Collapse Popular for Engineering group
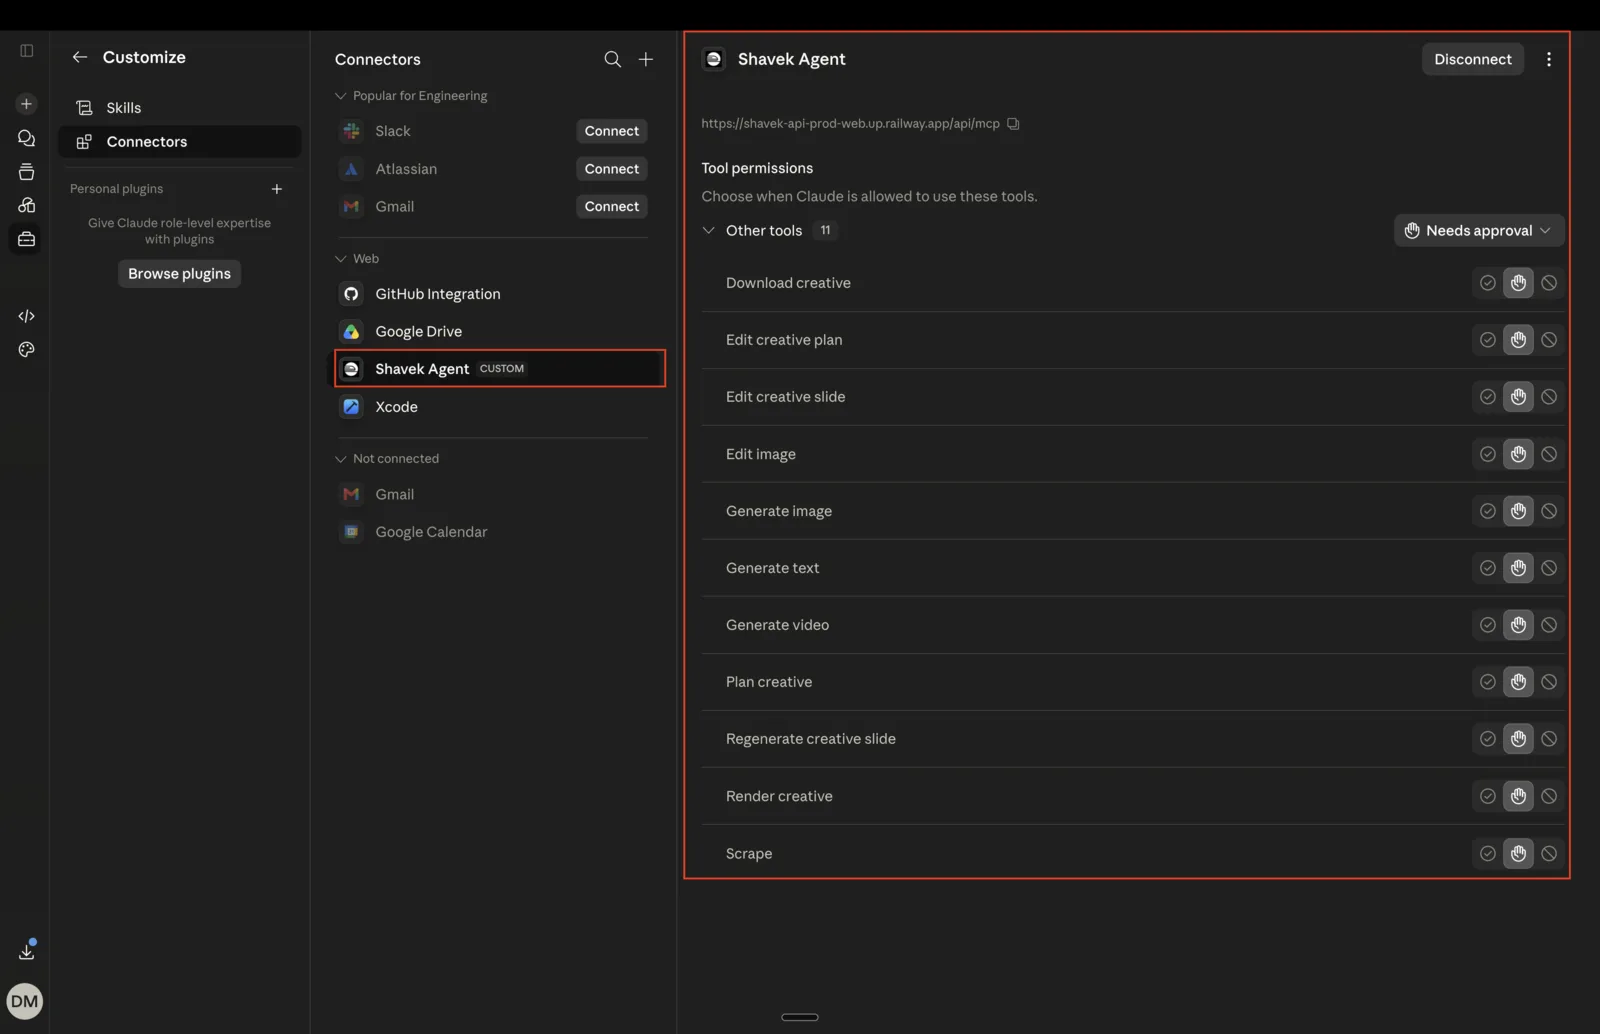 tap(340, 96)
